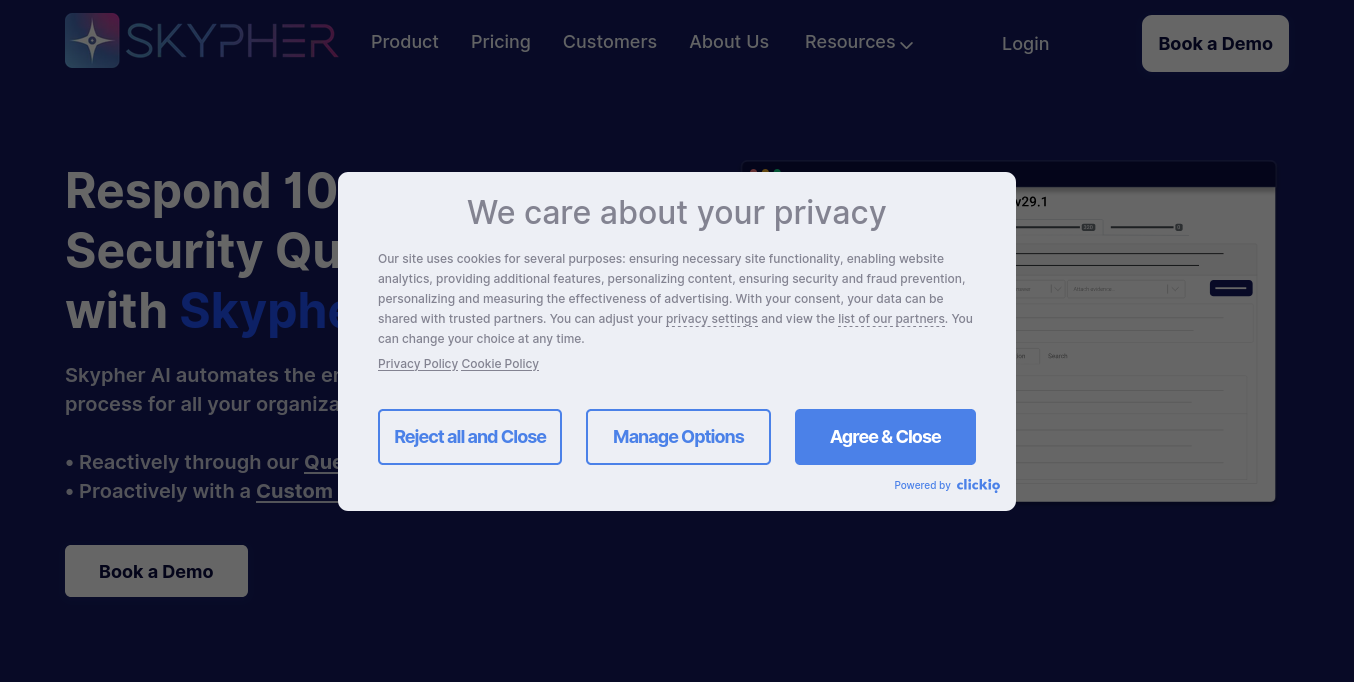Select the Product menu item

pos(404,42)
